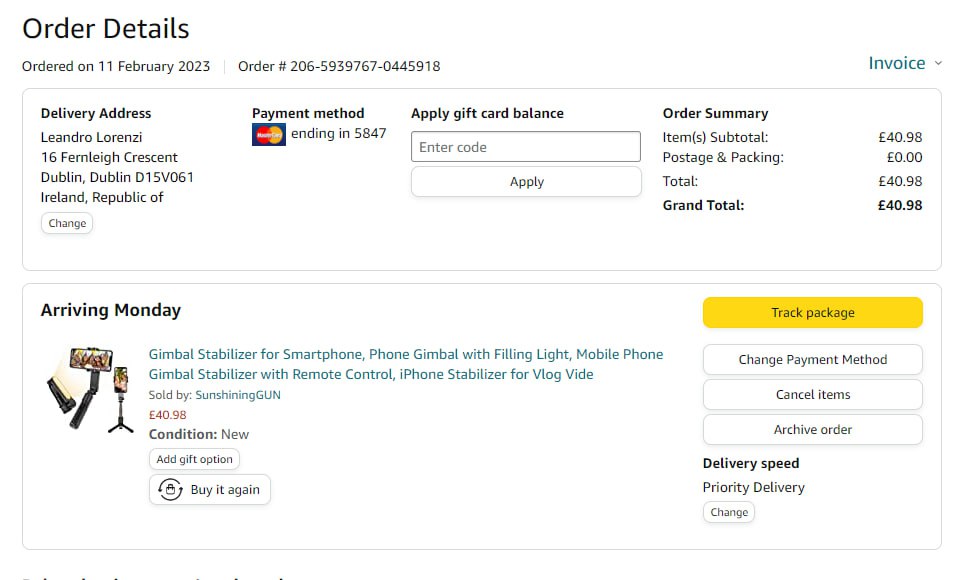Change the delivery address

click(67, 223)
